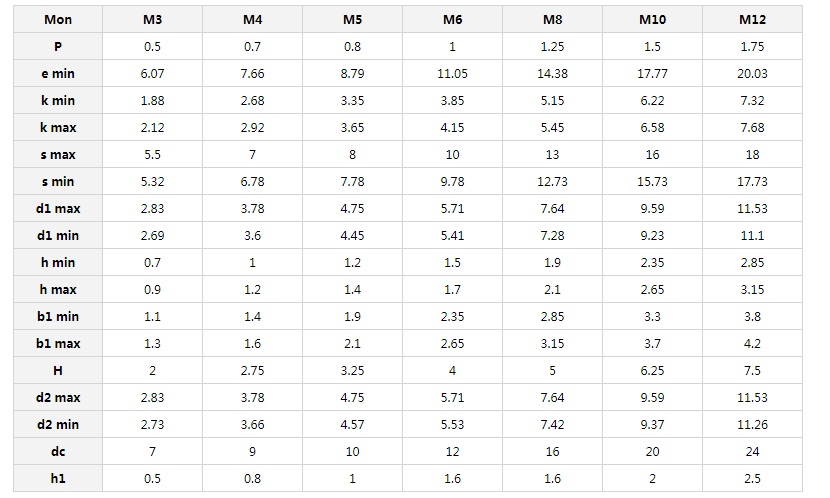Click the b1 min row label

[x=58, y=316]
